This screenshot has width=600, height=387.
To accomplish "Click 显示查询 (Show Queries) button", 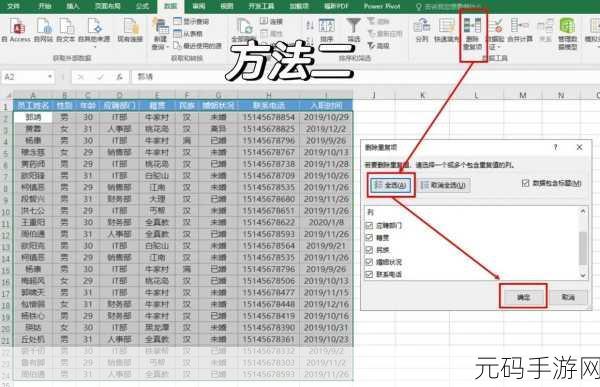I will [x=191, y=21].
